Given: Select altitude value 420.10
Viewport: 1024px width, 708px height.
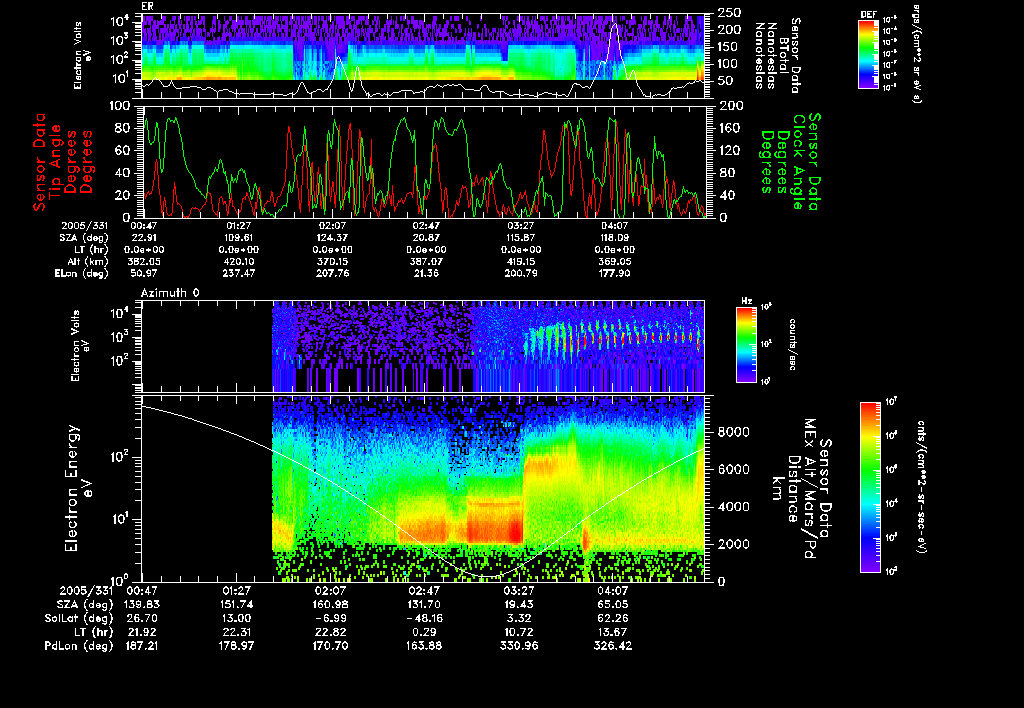Looking at the screenshot, I should coord(239,262).
